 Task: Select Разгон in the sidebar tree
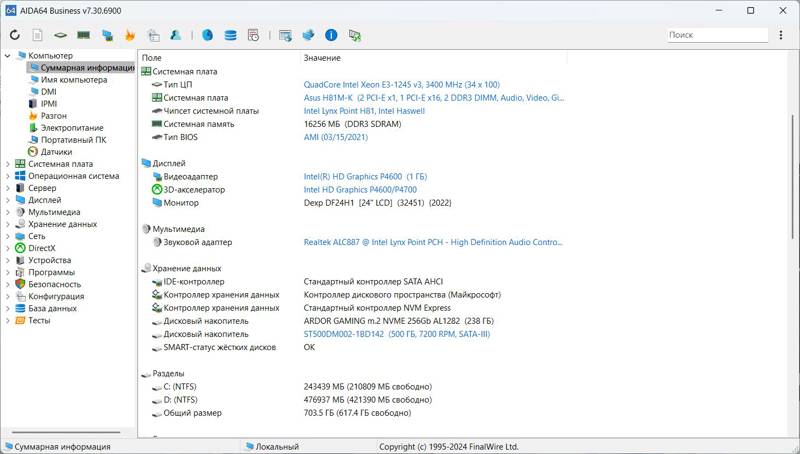(53, 116)
